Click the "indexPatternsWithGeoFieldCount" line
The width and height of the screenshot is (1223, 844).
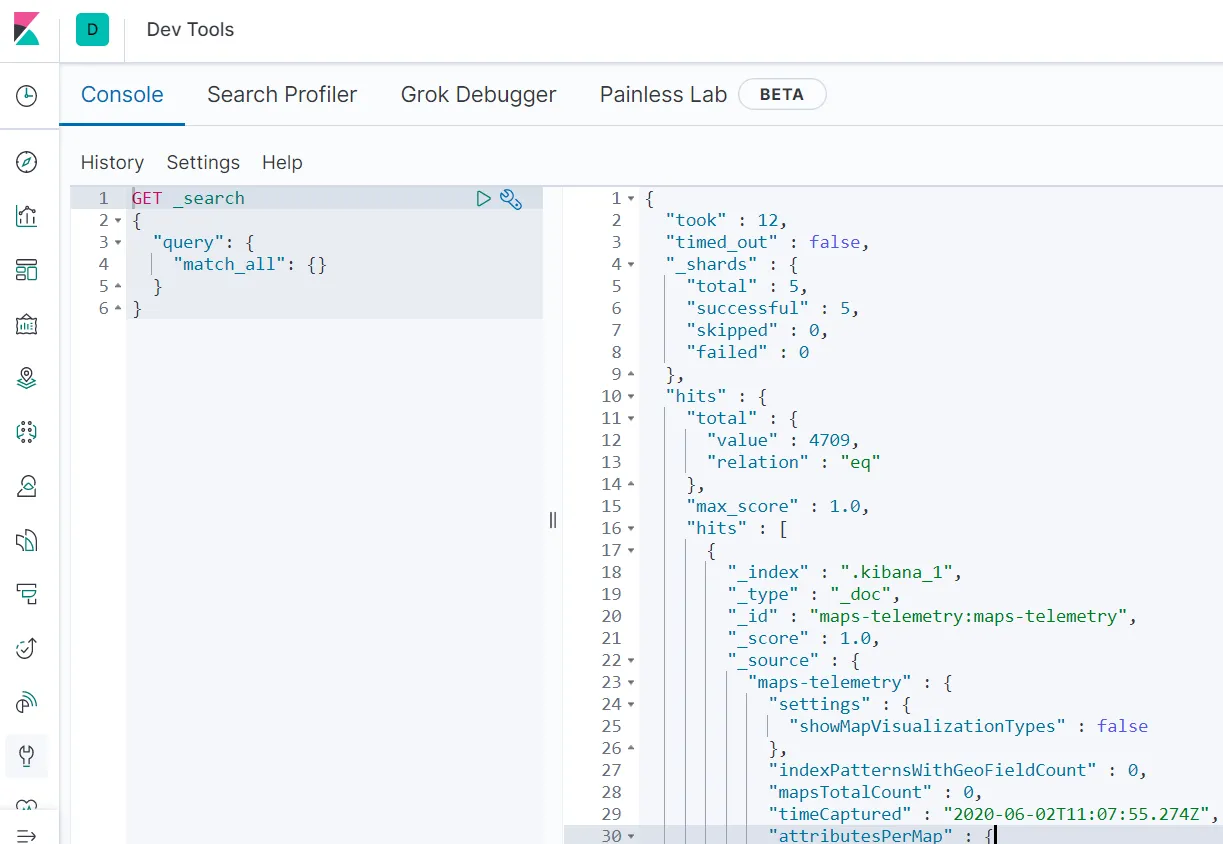[957, 770]
